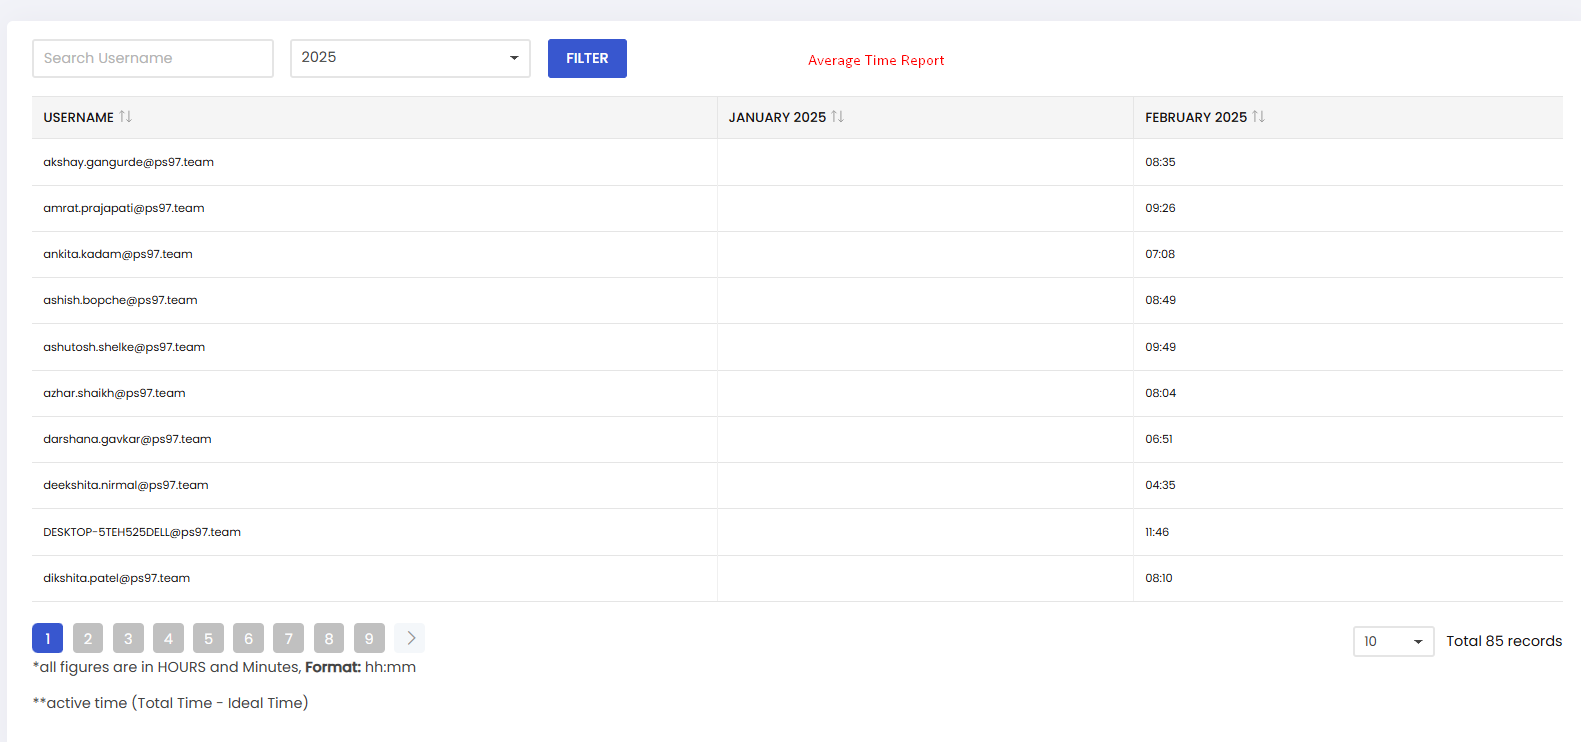Select the akshay.gangurde@ps97.team username row
The image size is (1581, 742).
click(x=128, y=162)
